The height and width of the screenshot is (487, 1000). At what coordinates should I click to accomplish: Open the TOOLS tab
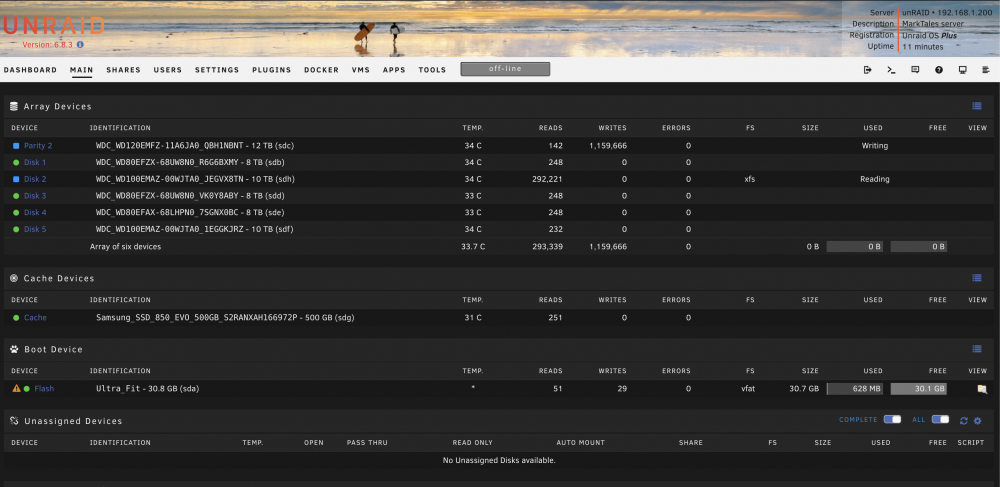(x=432, y=70)
